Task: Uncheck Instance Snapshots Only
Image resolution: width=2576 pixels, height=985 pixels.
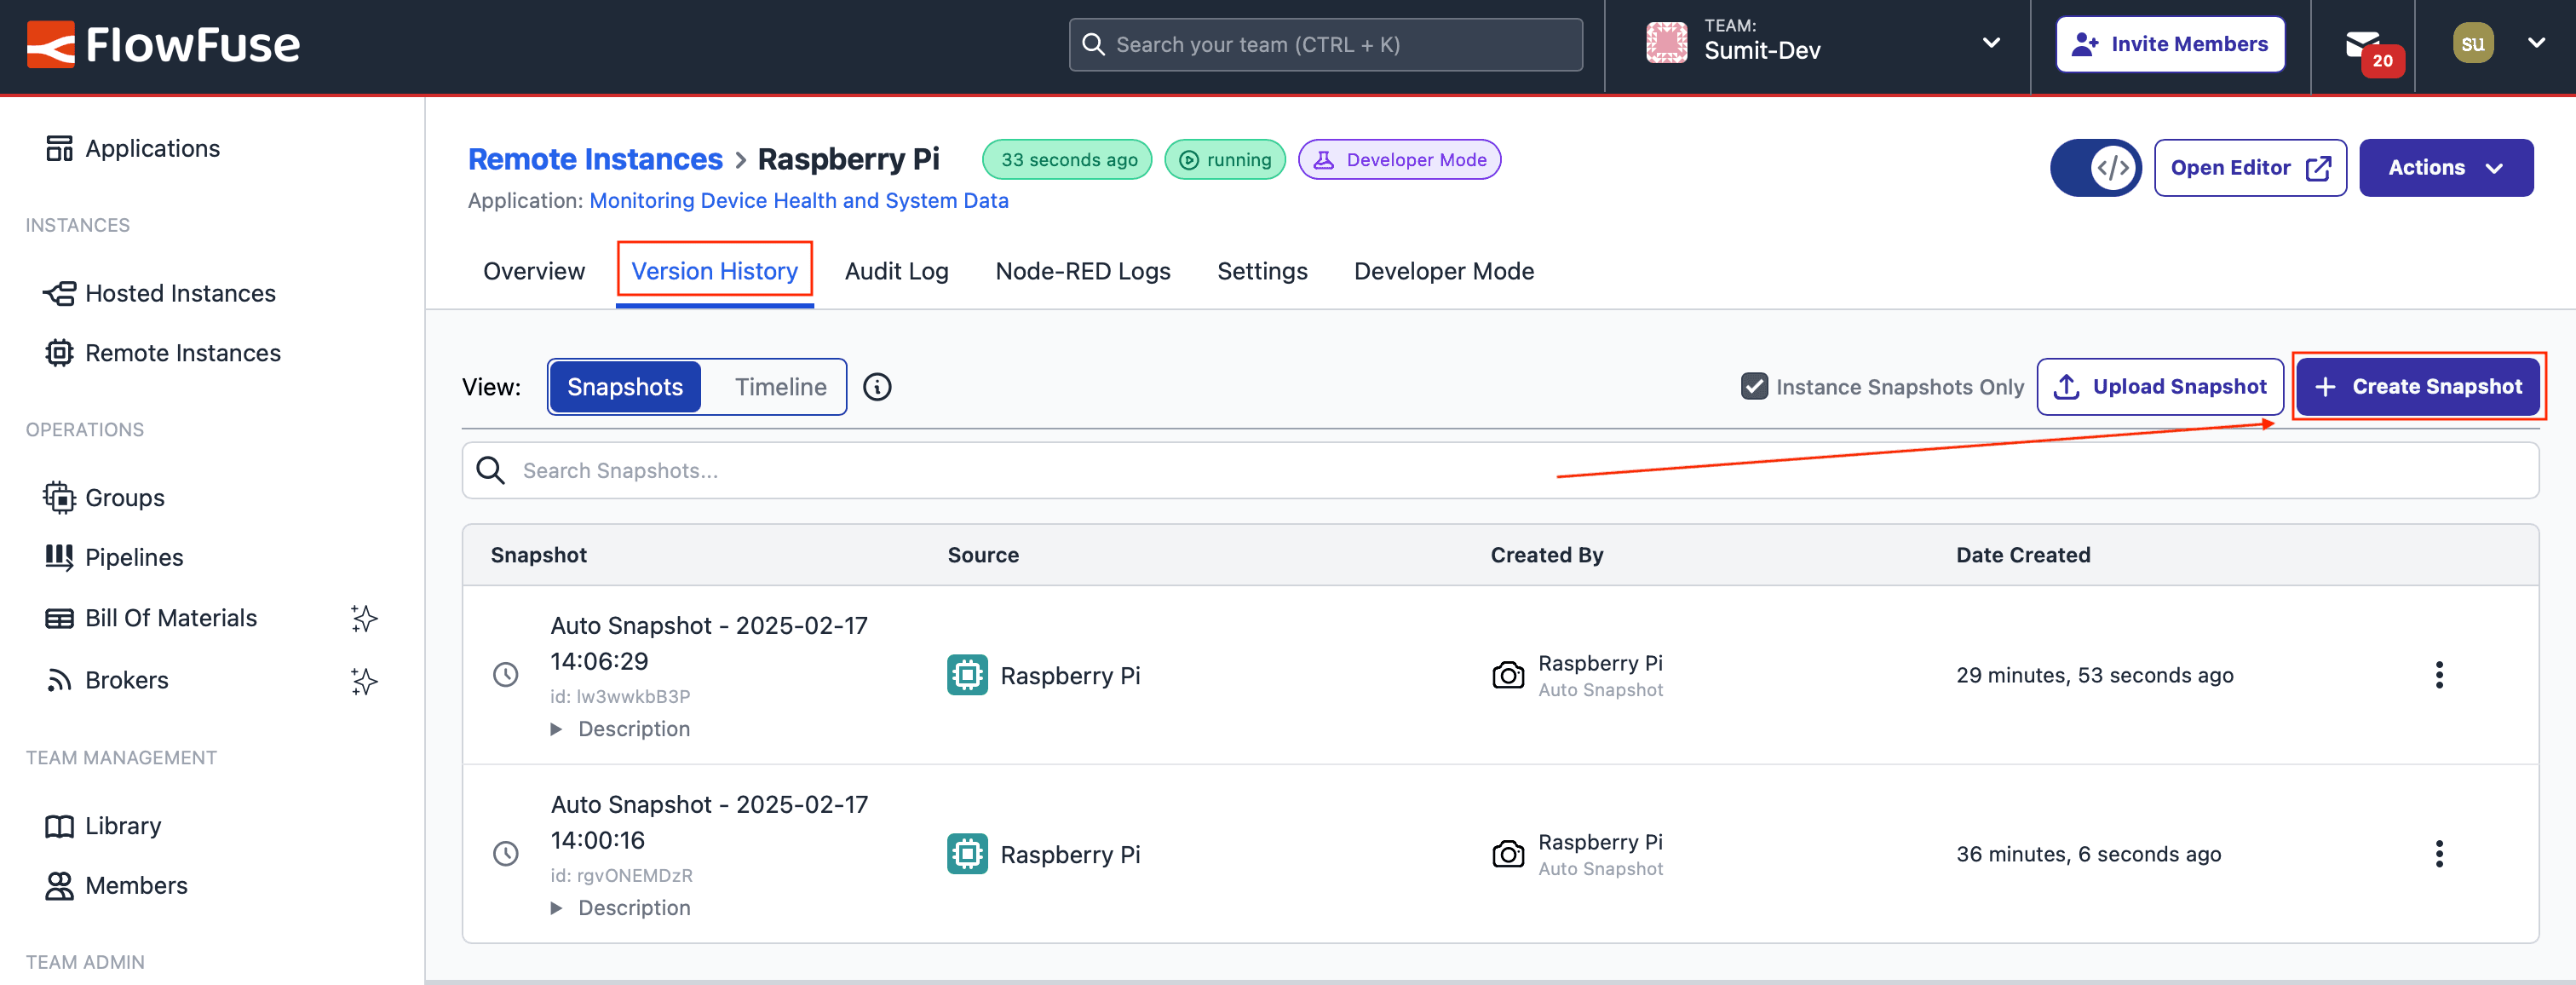Action: (x=1755, y=386)
